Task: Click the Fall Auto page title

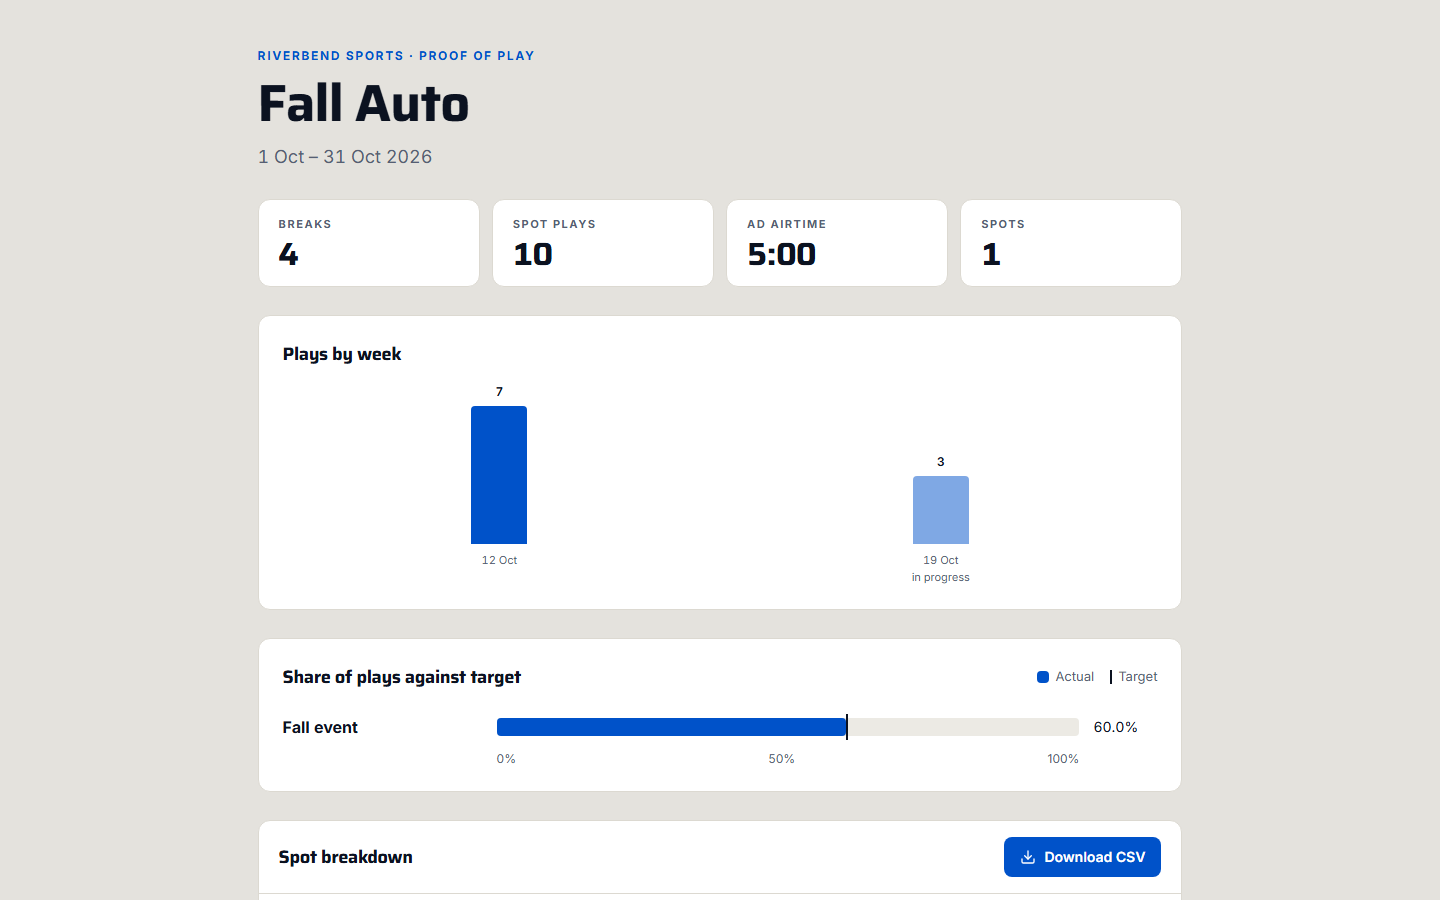Action: (364, 103)
